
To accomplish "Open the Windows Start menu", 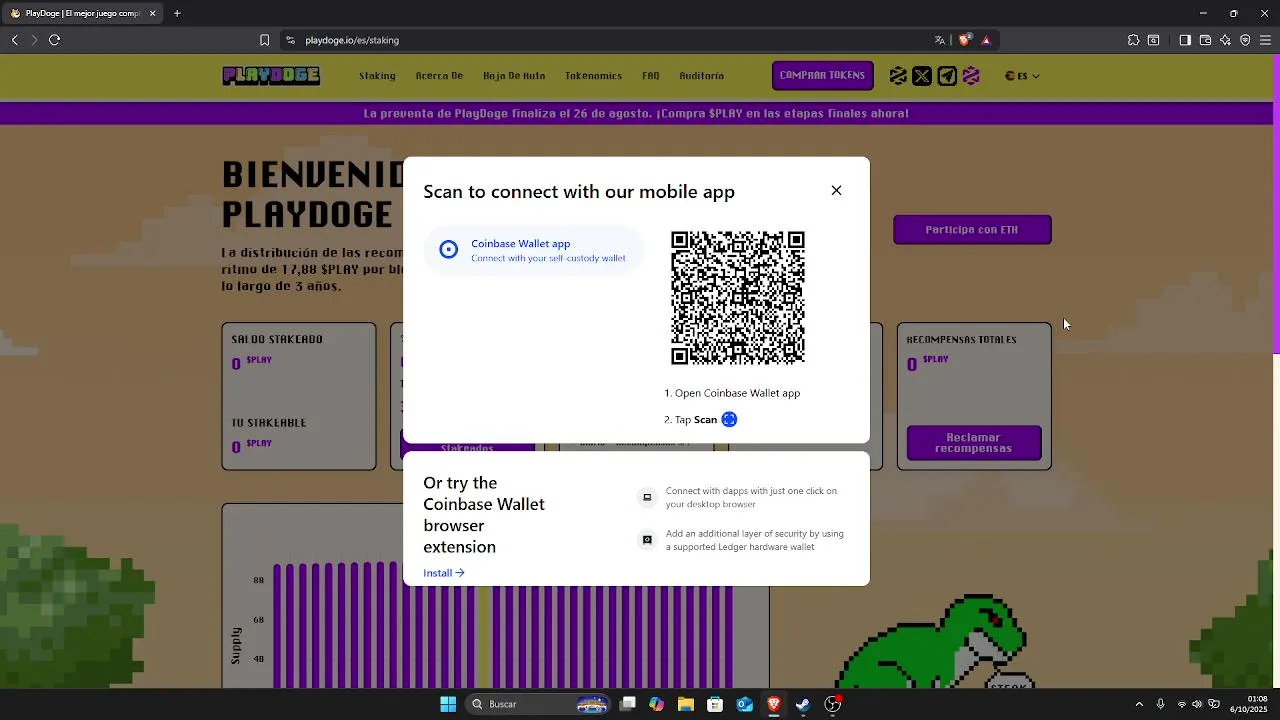I will click(448, 704).
